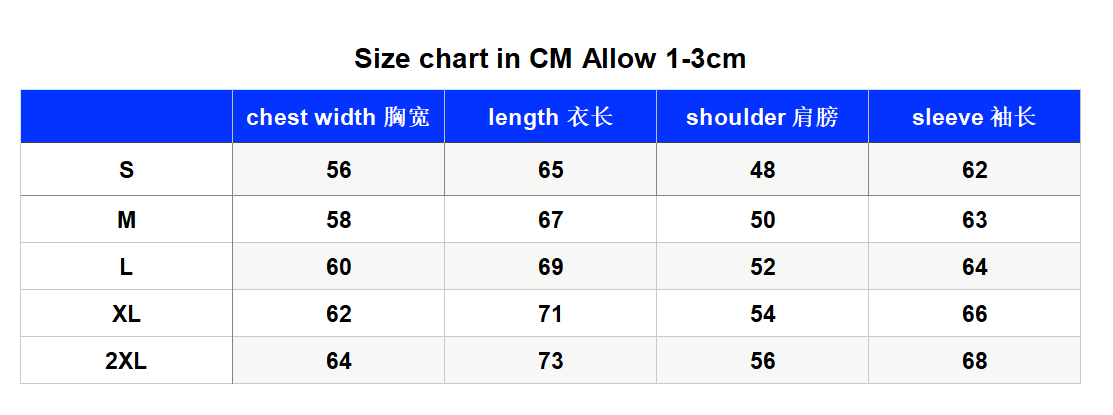Click the XL size row label
1113x415 pixels.
point(126,314)
